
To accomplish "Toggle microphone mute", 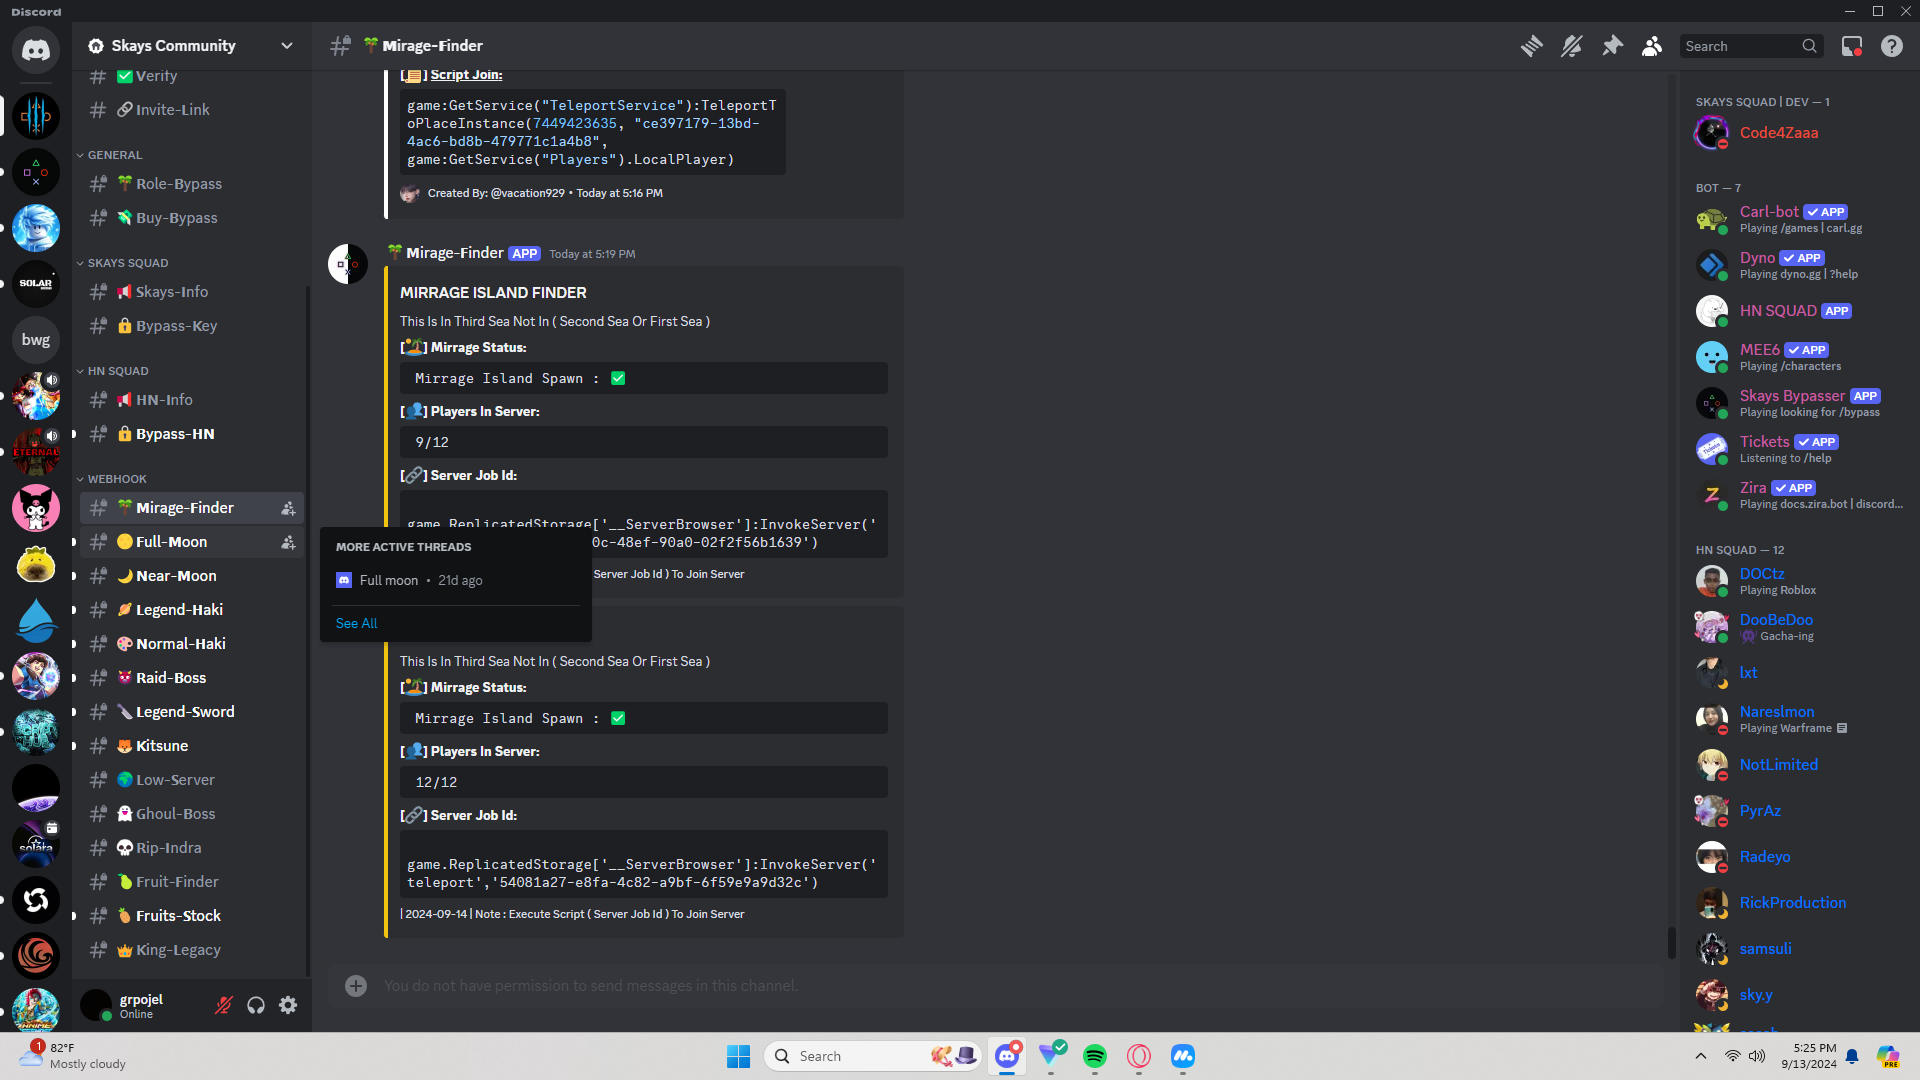I will click(224, 1005).
